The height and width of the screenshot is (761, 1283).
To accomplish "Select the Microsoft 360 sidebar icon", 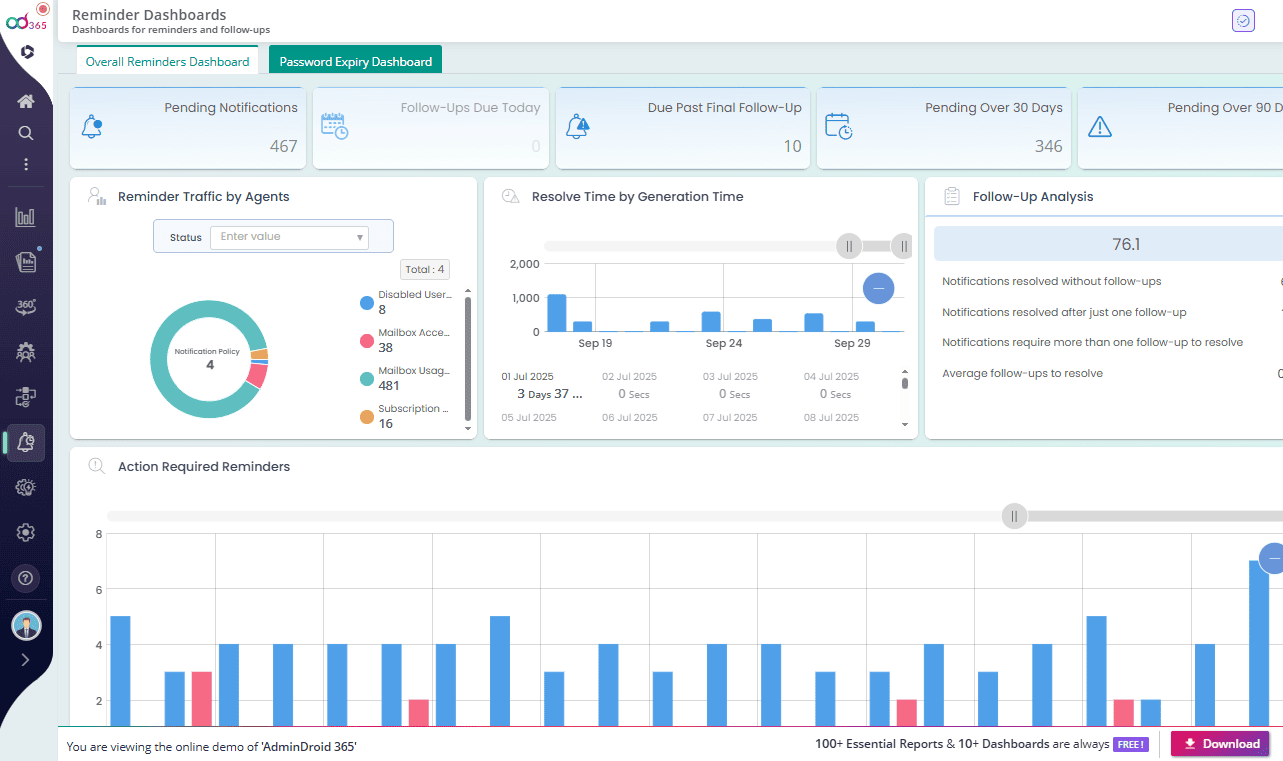I will pyautogui.click(x=25, y=307).
